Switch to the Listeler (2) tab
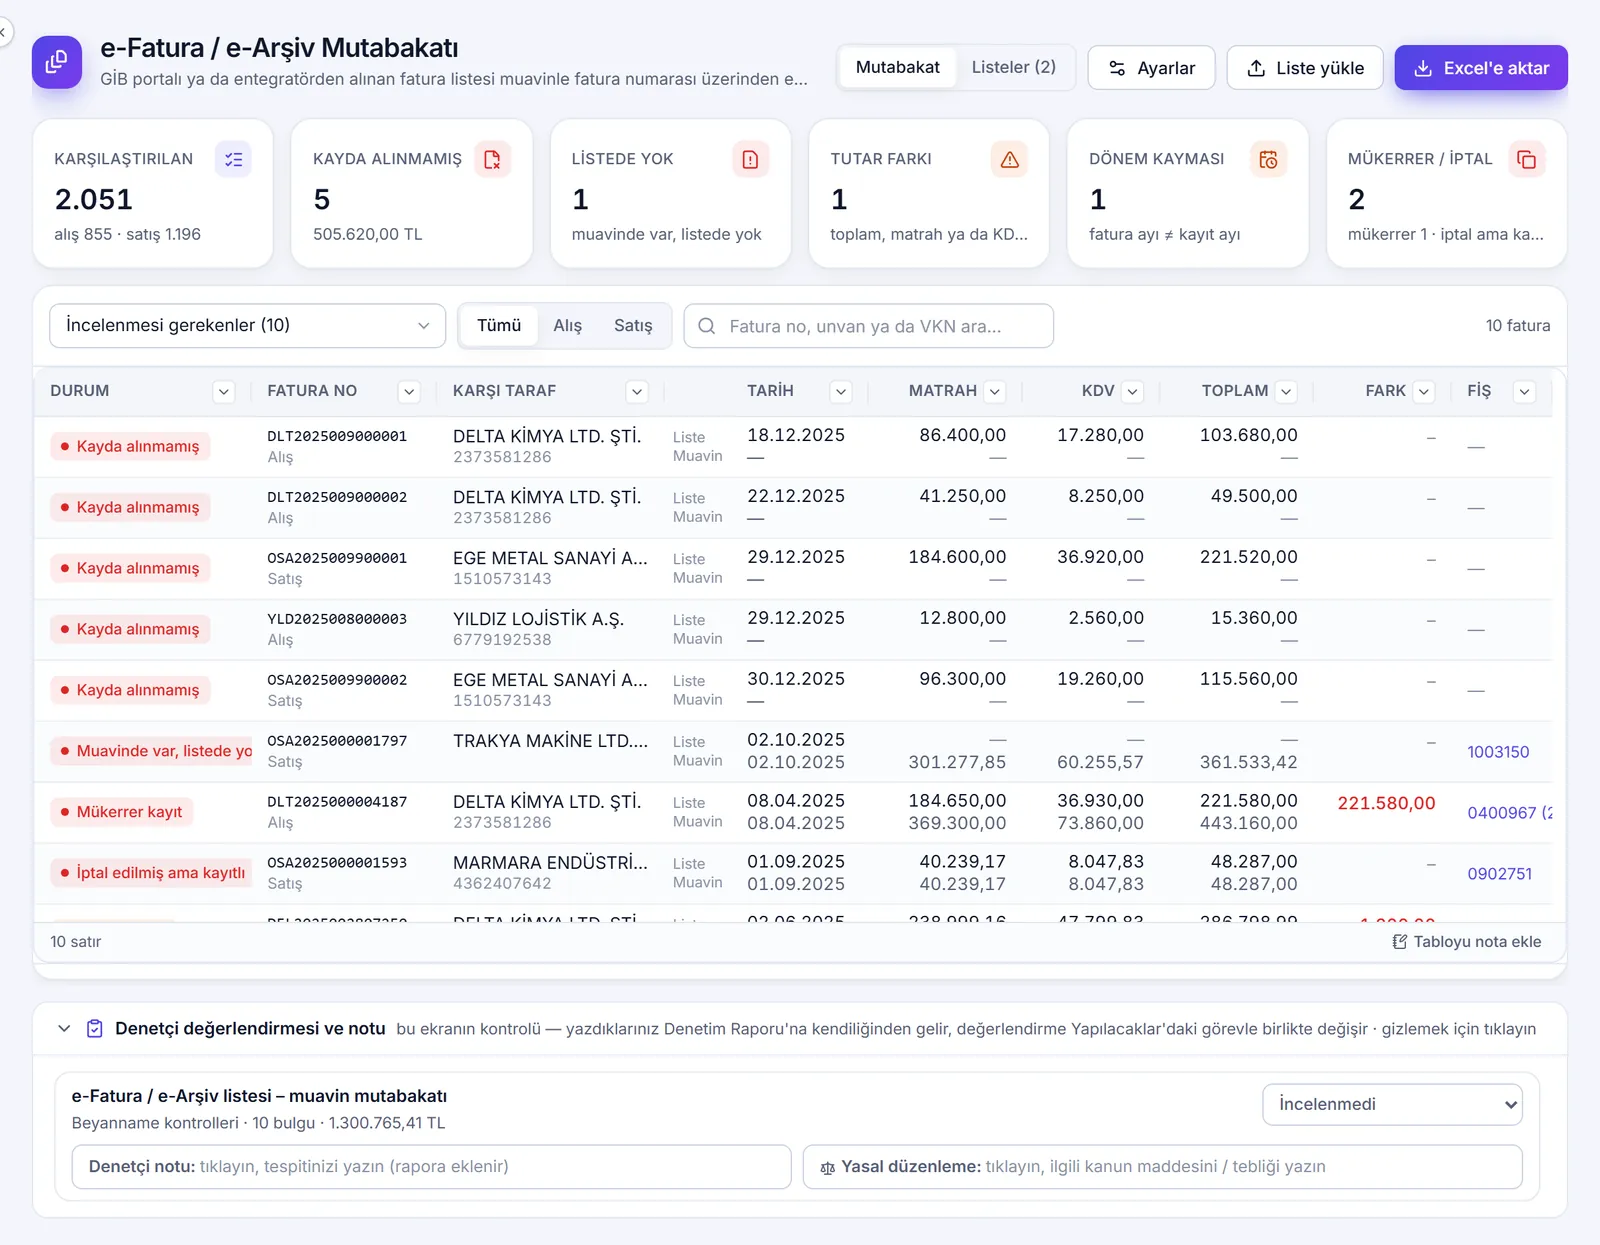The width and height of the screenshot is (1600, 1245). [x=1013, y=67]
